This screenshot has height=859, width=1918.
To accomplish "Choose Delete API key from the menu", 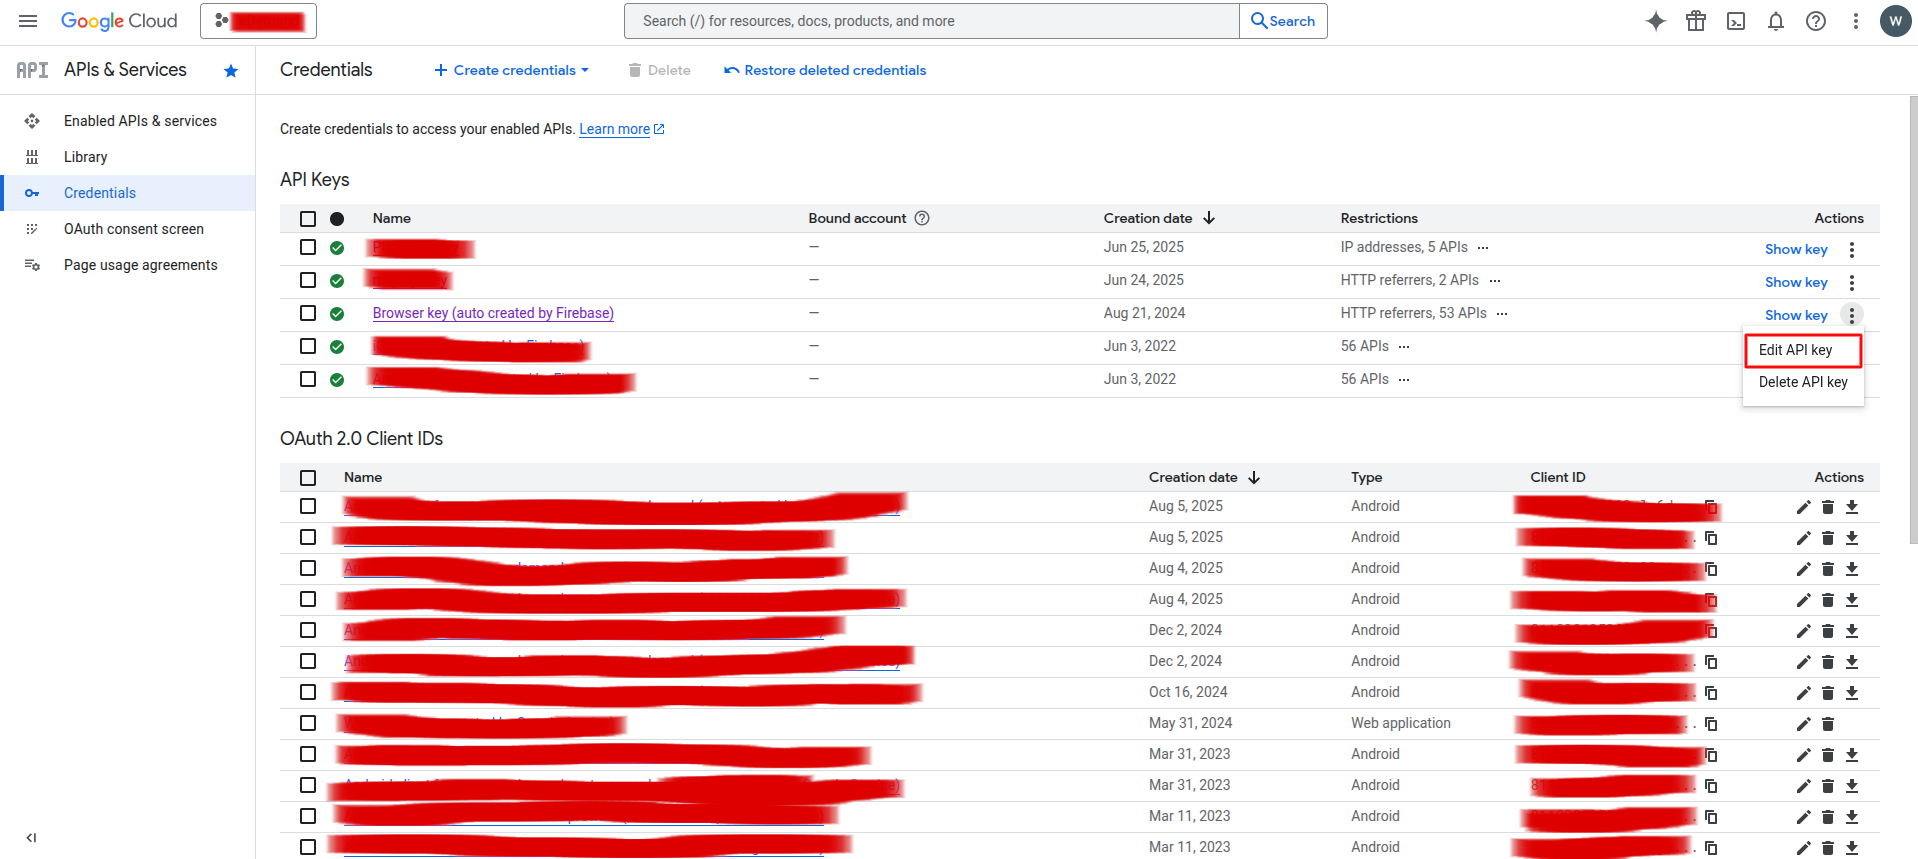I will (1803, 382).
